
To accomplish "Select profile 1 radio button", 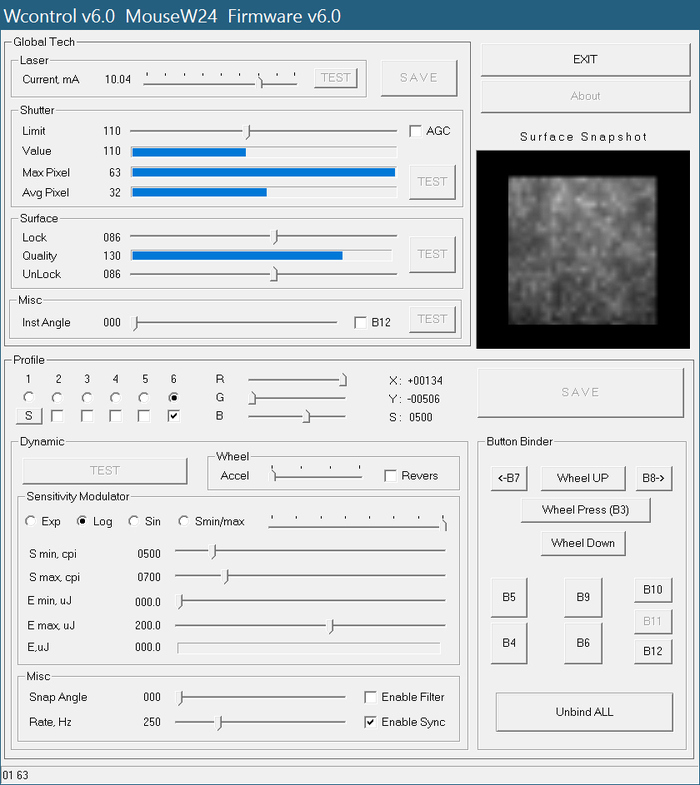I will coord(29,397).
